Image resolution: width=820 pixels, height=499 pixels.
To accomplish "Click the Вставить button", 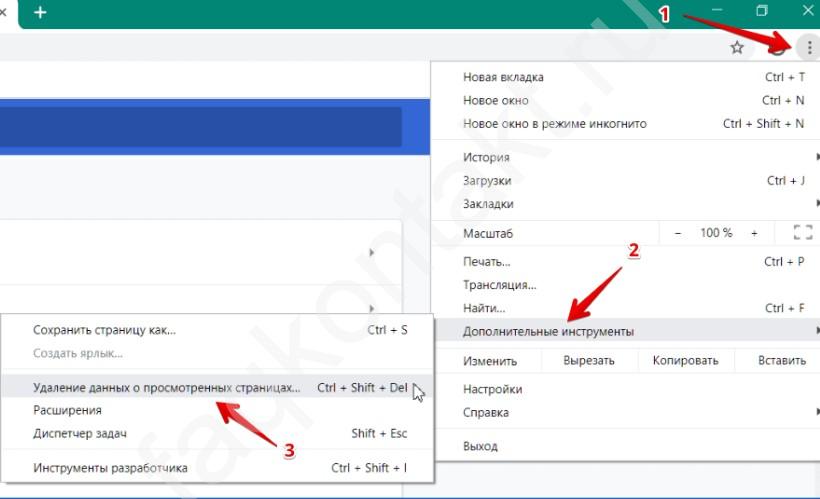I will (781, 361).
